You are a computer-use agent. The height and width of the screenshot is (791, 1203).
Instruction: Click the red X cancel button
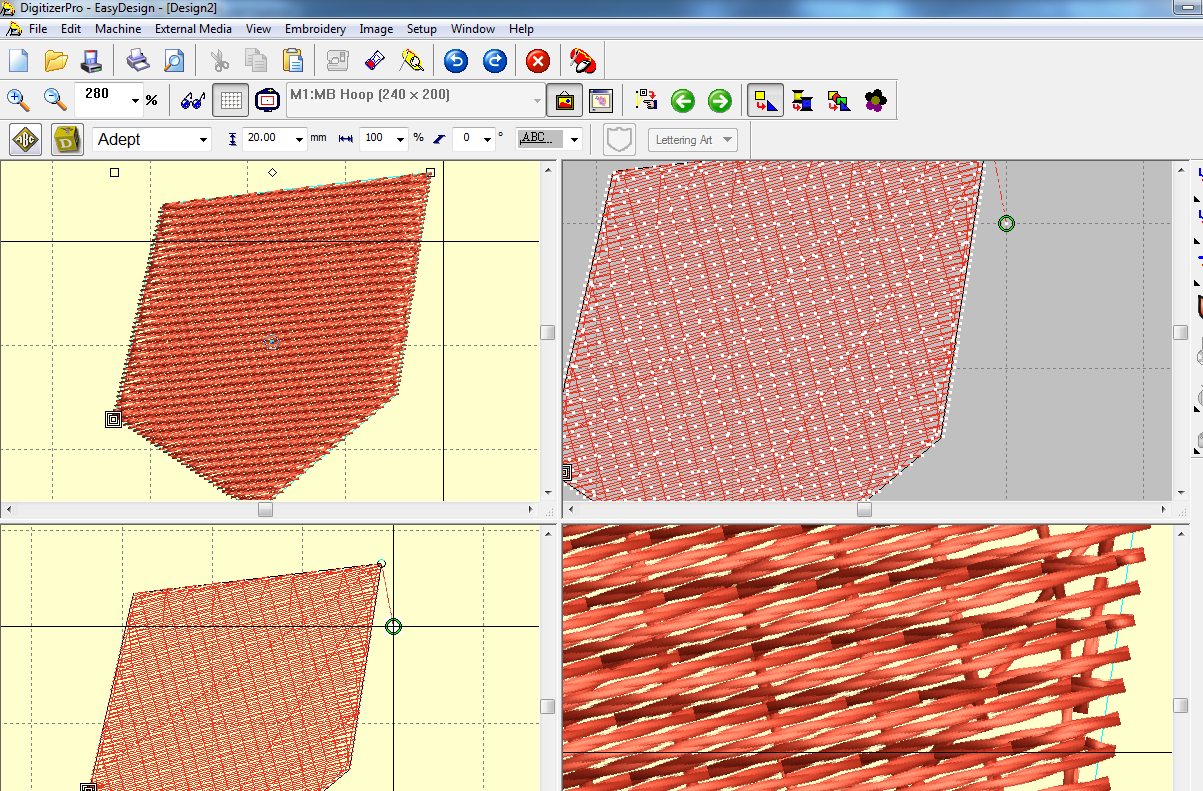tap(538, 61)
